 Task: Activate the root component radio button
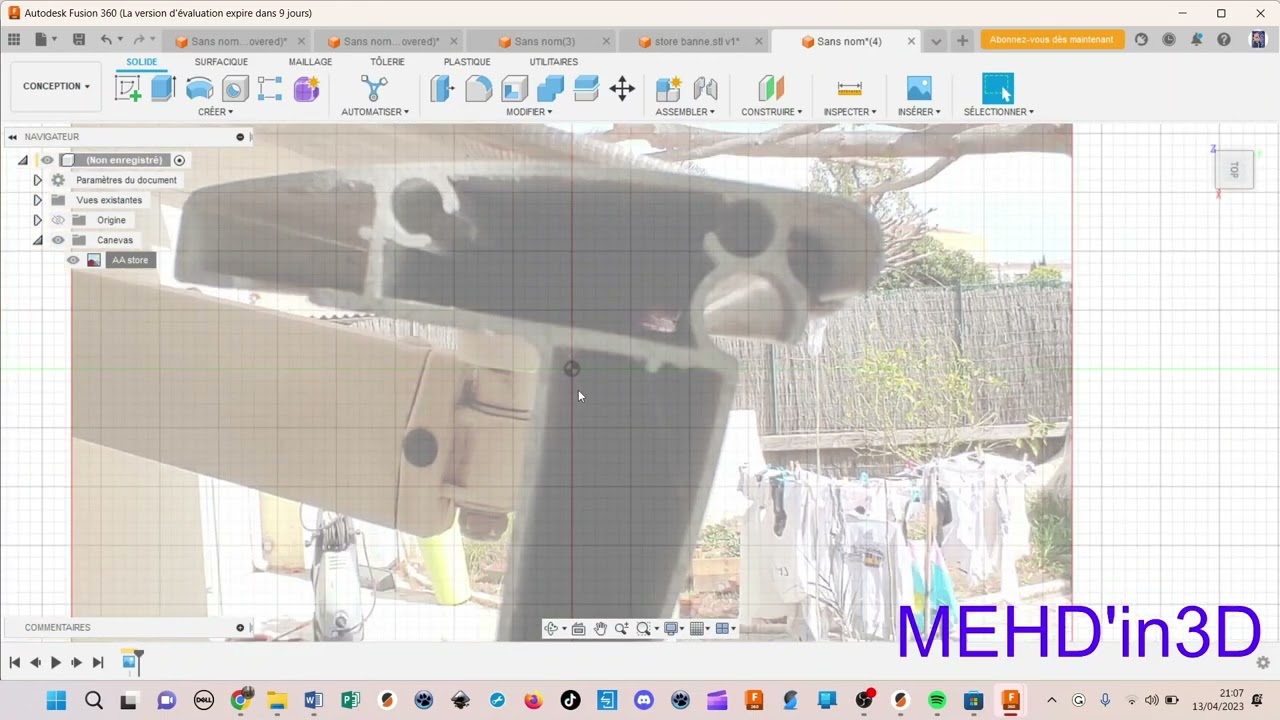(x=180, y=160)
